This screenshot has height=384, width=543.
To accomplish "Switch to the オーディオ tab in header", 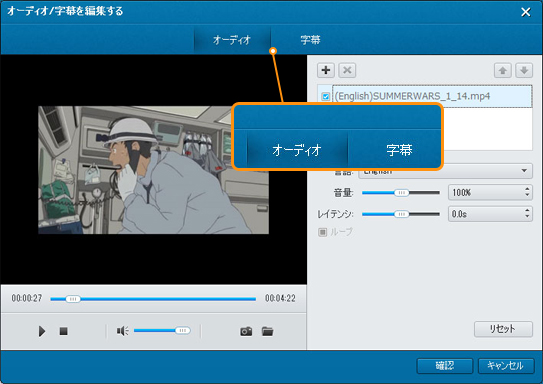I will [232, 40].
